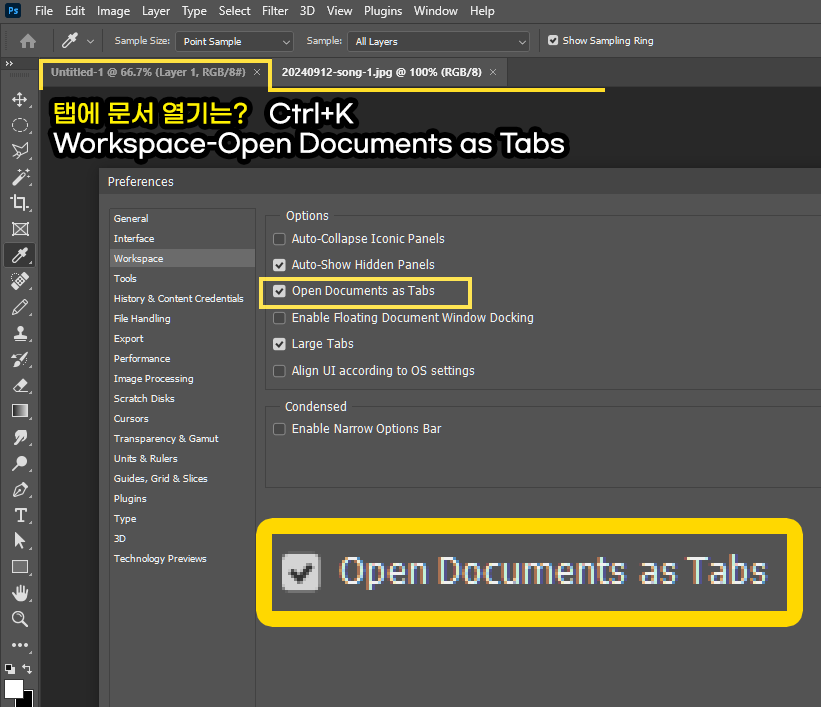Reset default foreground and background colors
The width and height of the screenshot is (821, 707).
click(9, 669)
